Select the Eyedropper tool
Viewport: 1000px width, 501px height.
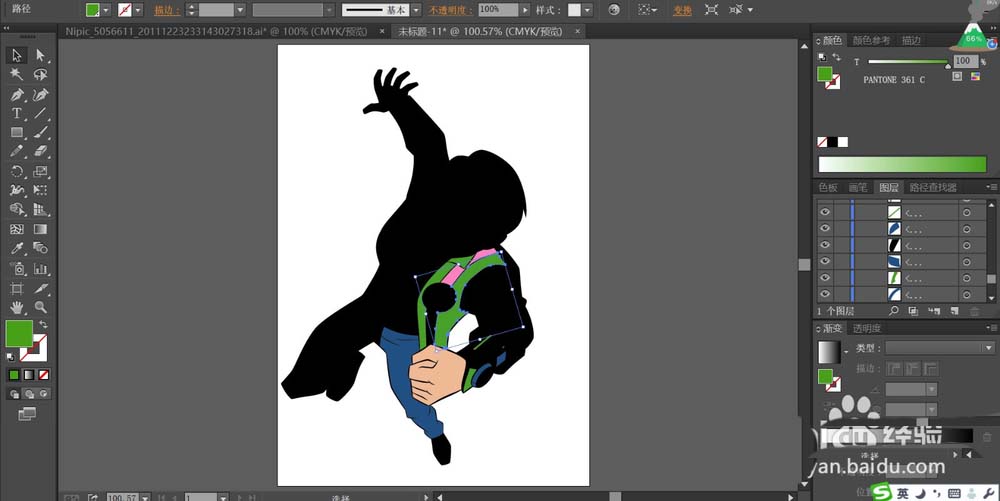[x=17, y=248]
